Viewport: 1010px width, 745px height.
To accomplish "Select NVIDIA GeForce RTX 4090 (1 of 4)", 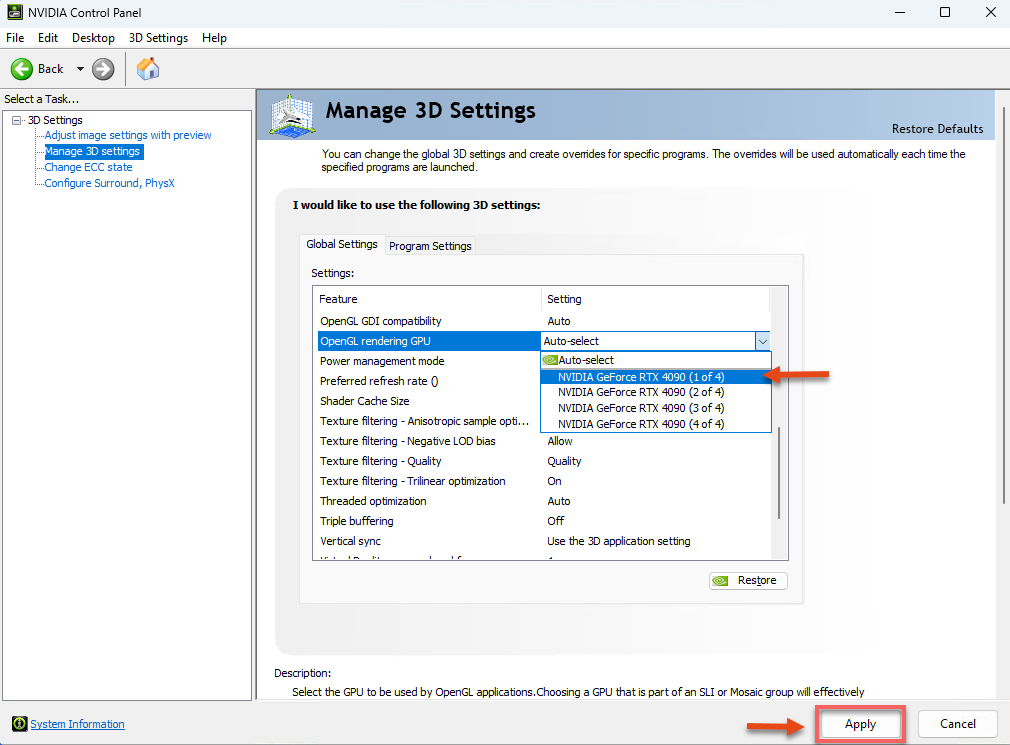I will 641,377.
